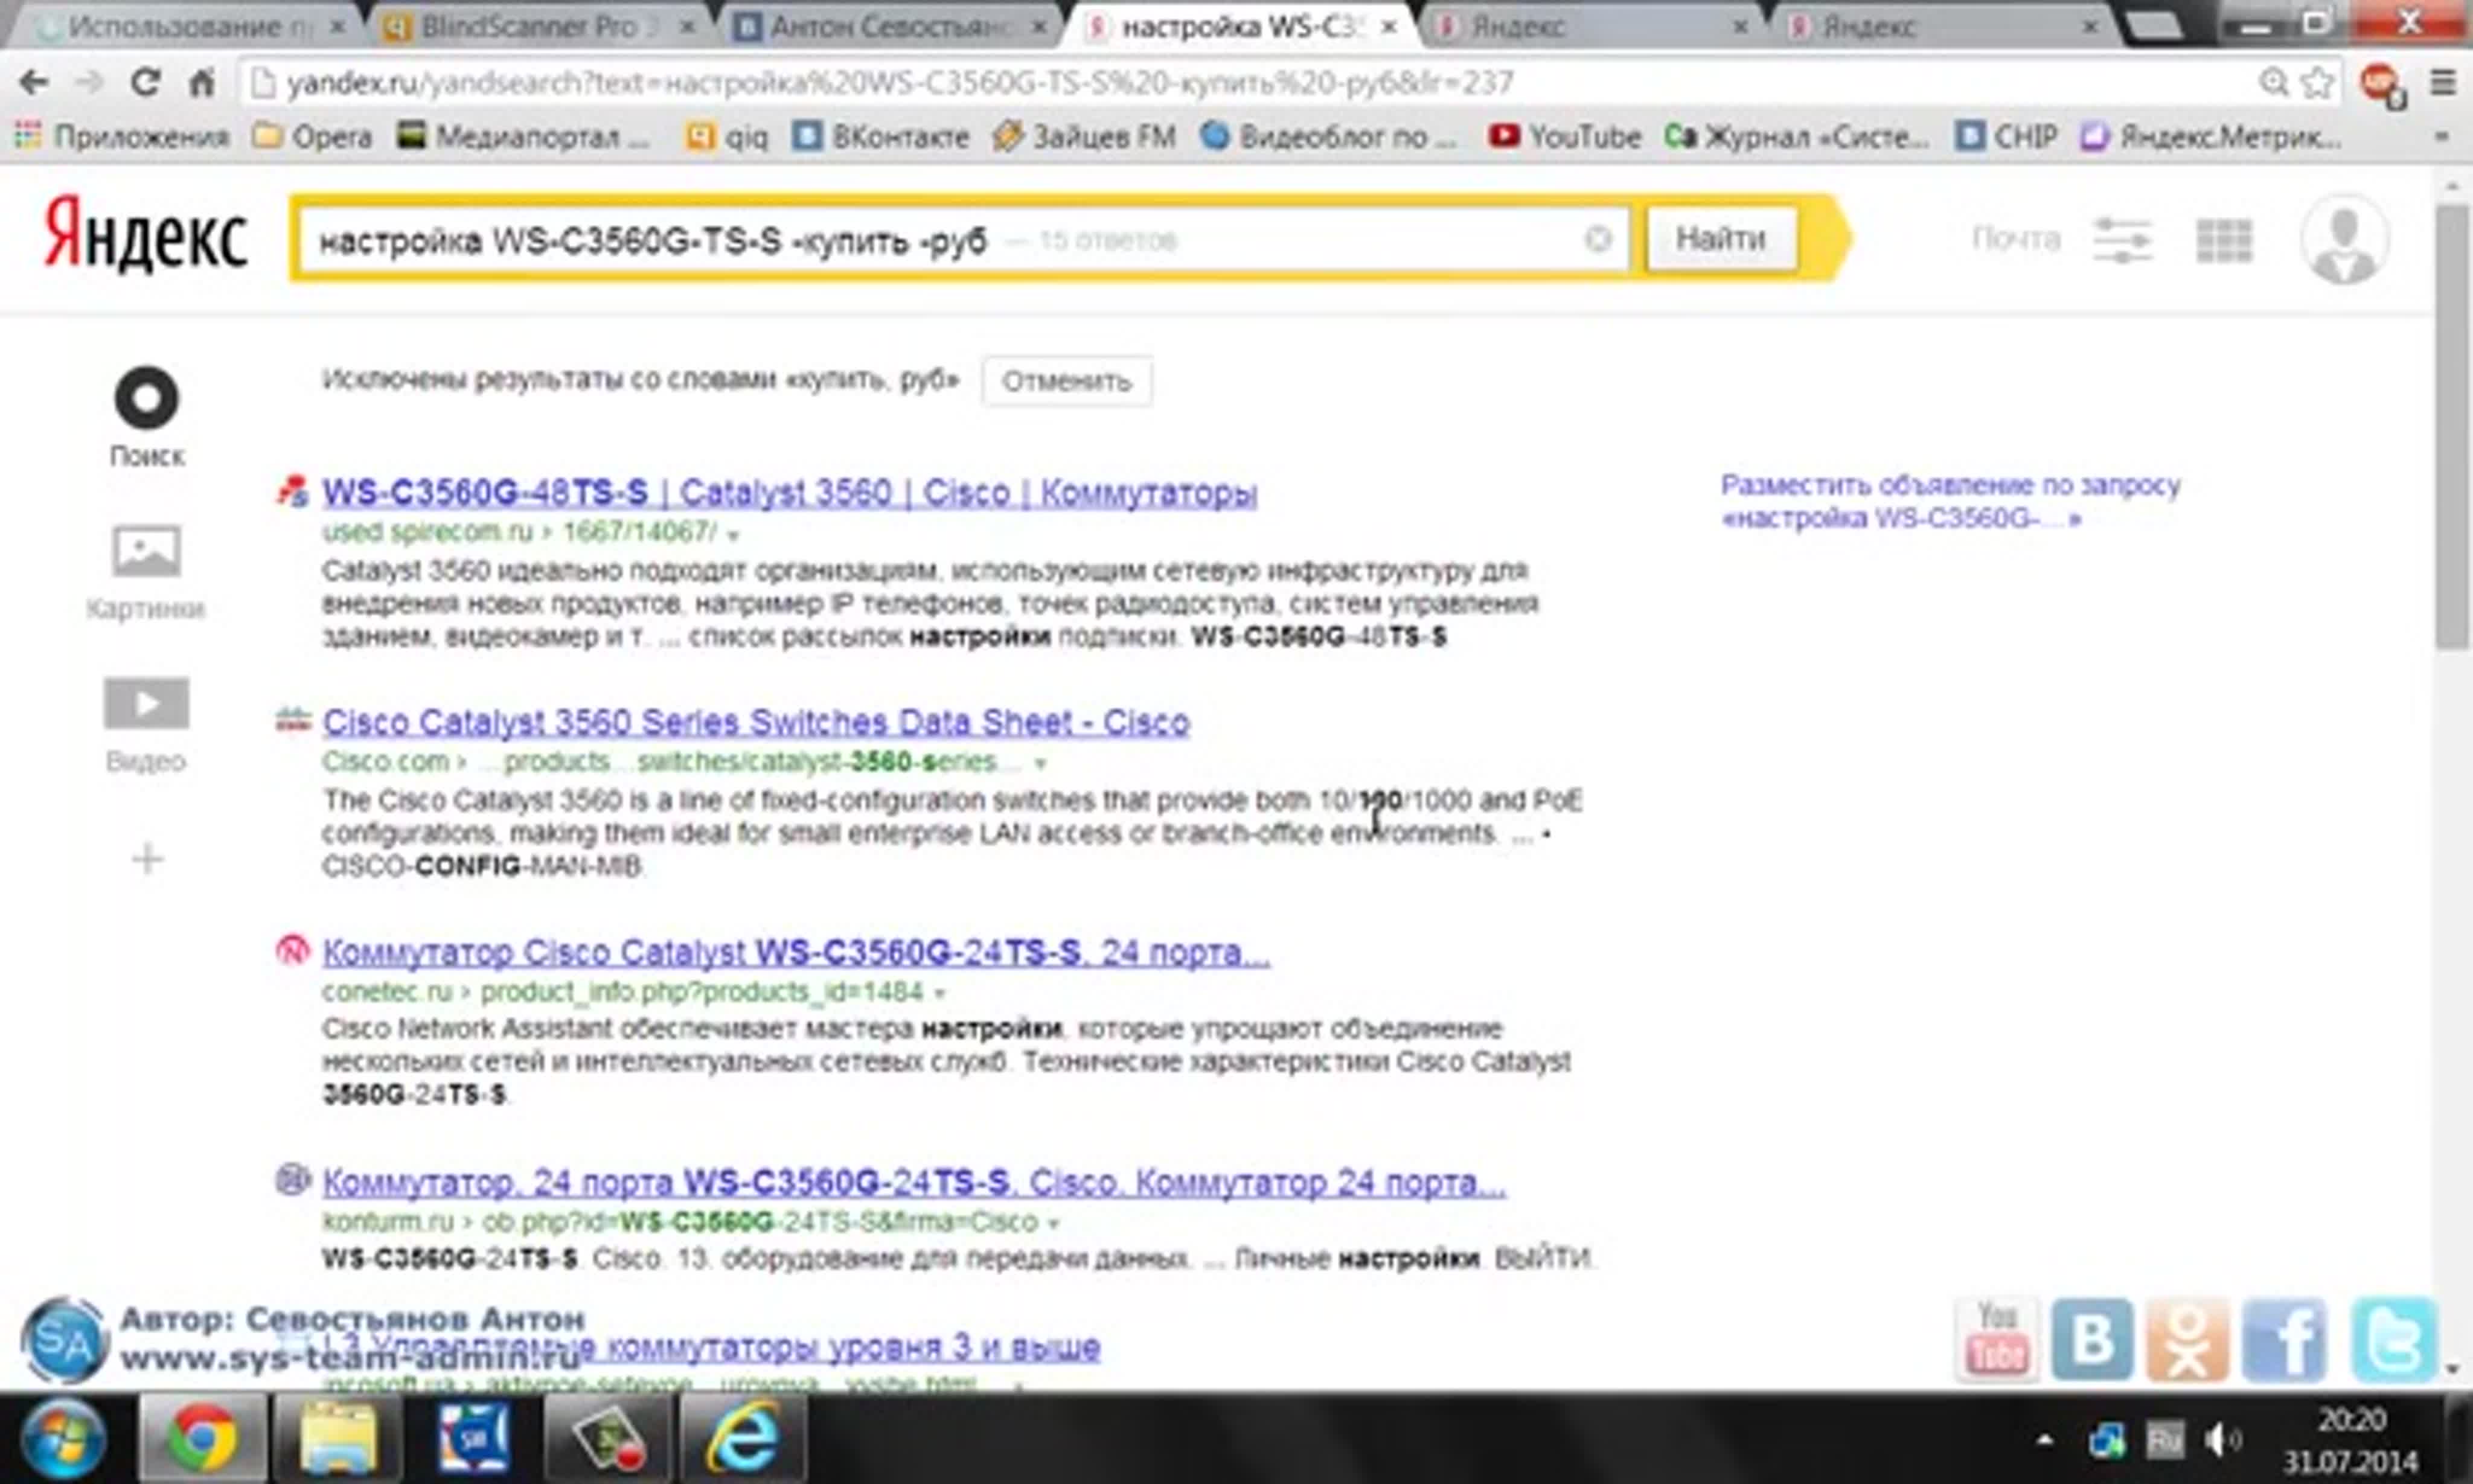The width and height of the screenshot is (2473, 1484).
Task: Open the Приложения bookmarks item
Action: pyautogui.click(x=123, y=136)
